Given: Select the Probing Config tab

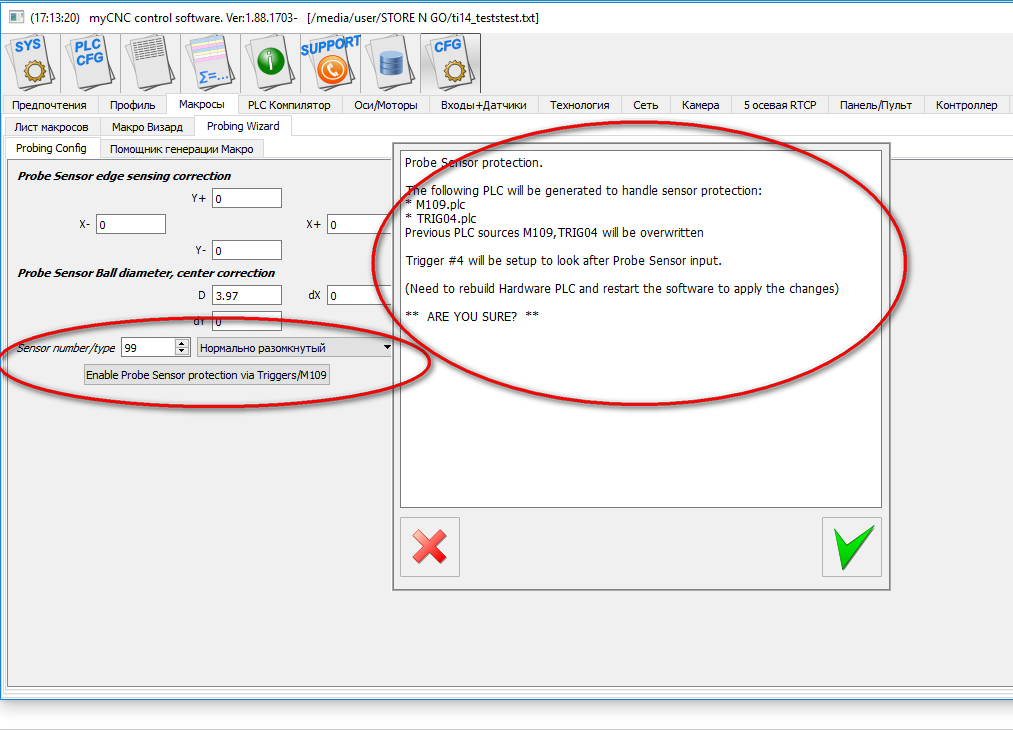Looking at the screenshot, I should pos(51,148).
